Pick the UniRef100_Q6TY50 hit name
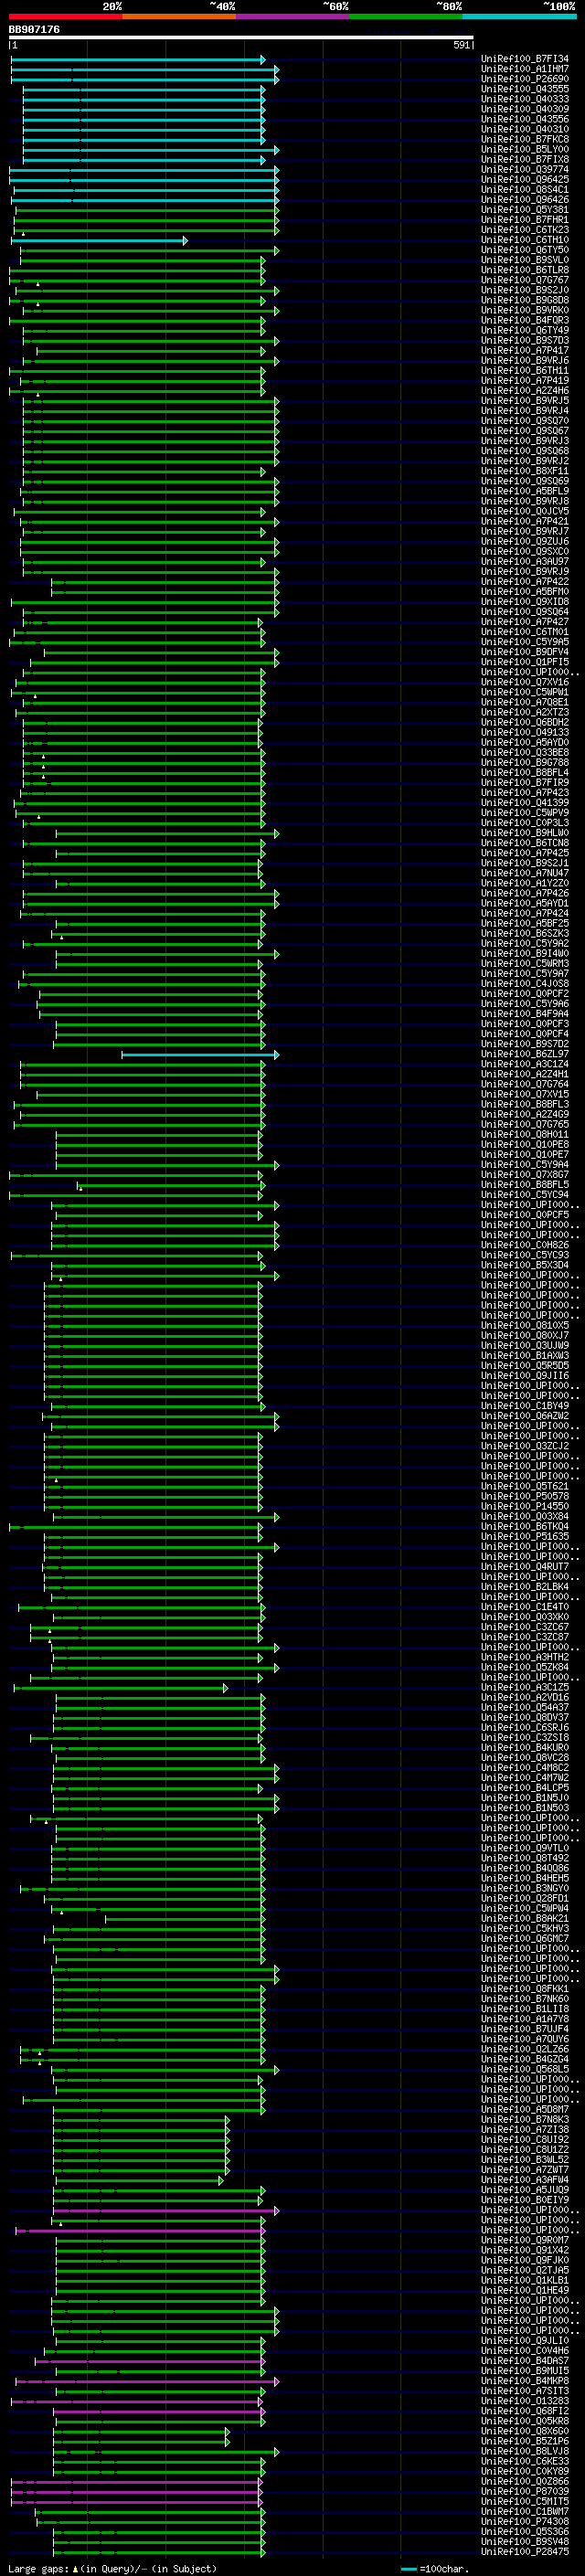This screenshot has height=2576, width=585. pyautogui.click(x=525, y=250)
